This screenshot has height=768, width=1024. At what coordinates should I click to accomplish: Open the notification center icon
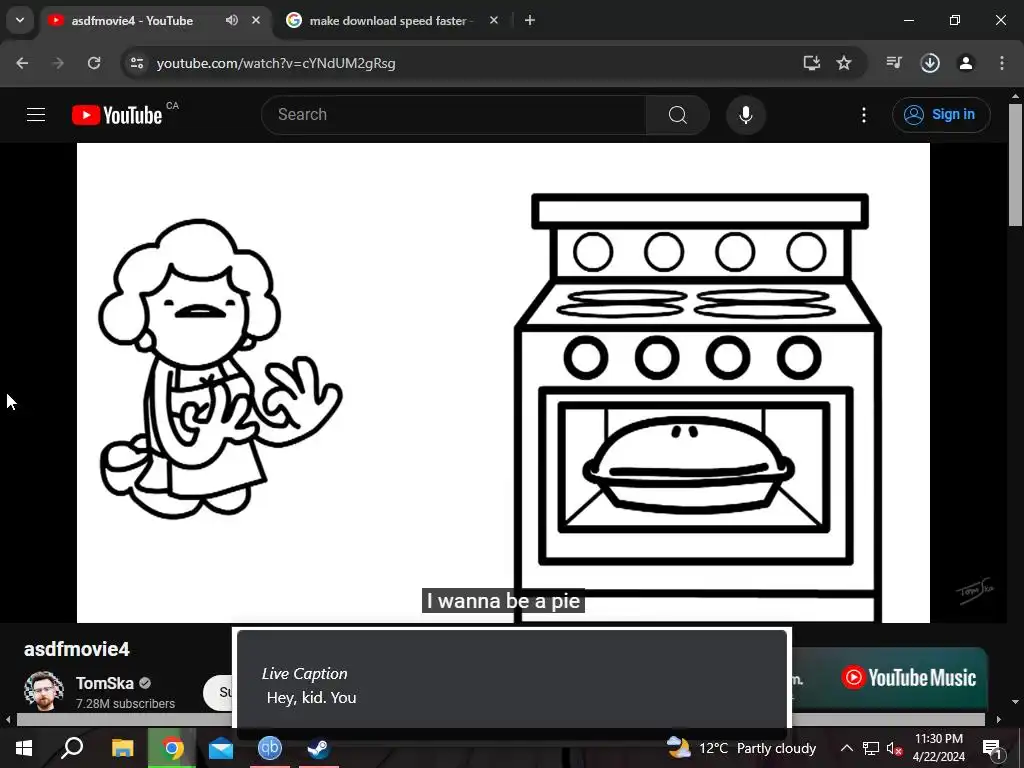pos(992,748)
